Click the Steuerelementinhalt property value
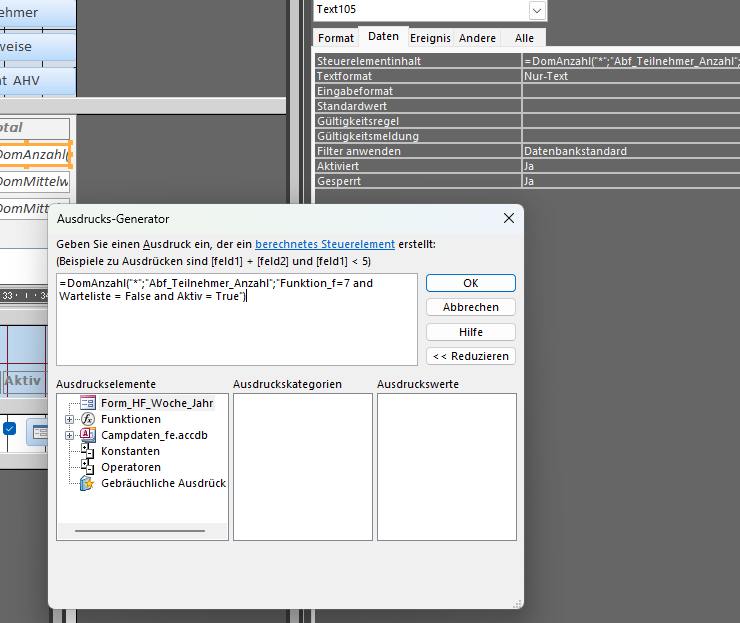 [631, 61]
